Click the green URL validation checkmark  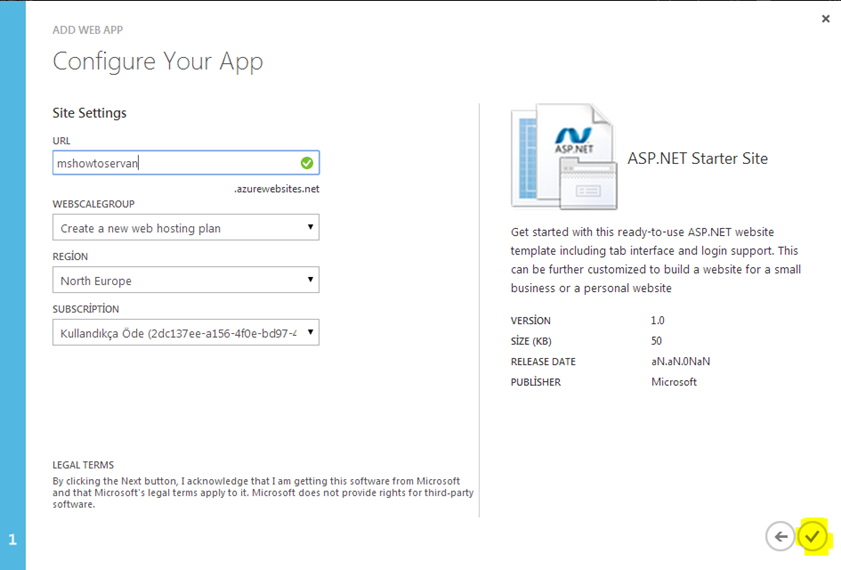[x=307, y=163]
